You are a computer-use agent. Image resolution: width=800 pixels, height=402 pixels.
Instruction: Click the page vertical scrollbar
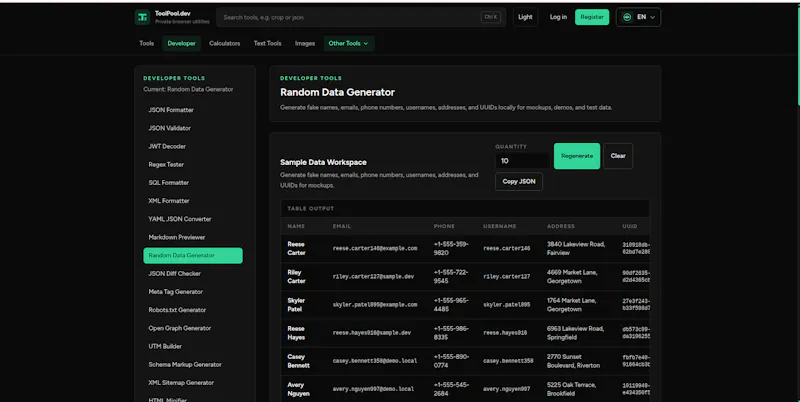pos(797,54)
